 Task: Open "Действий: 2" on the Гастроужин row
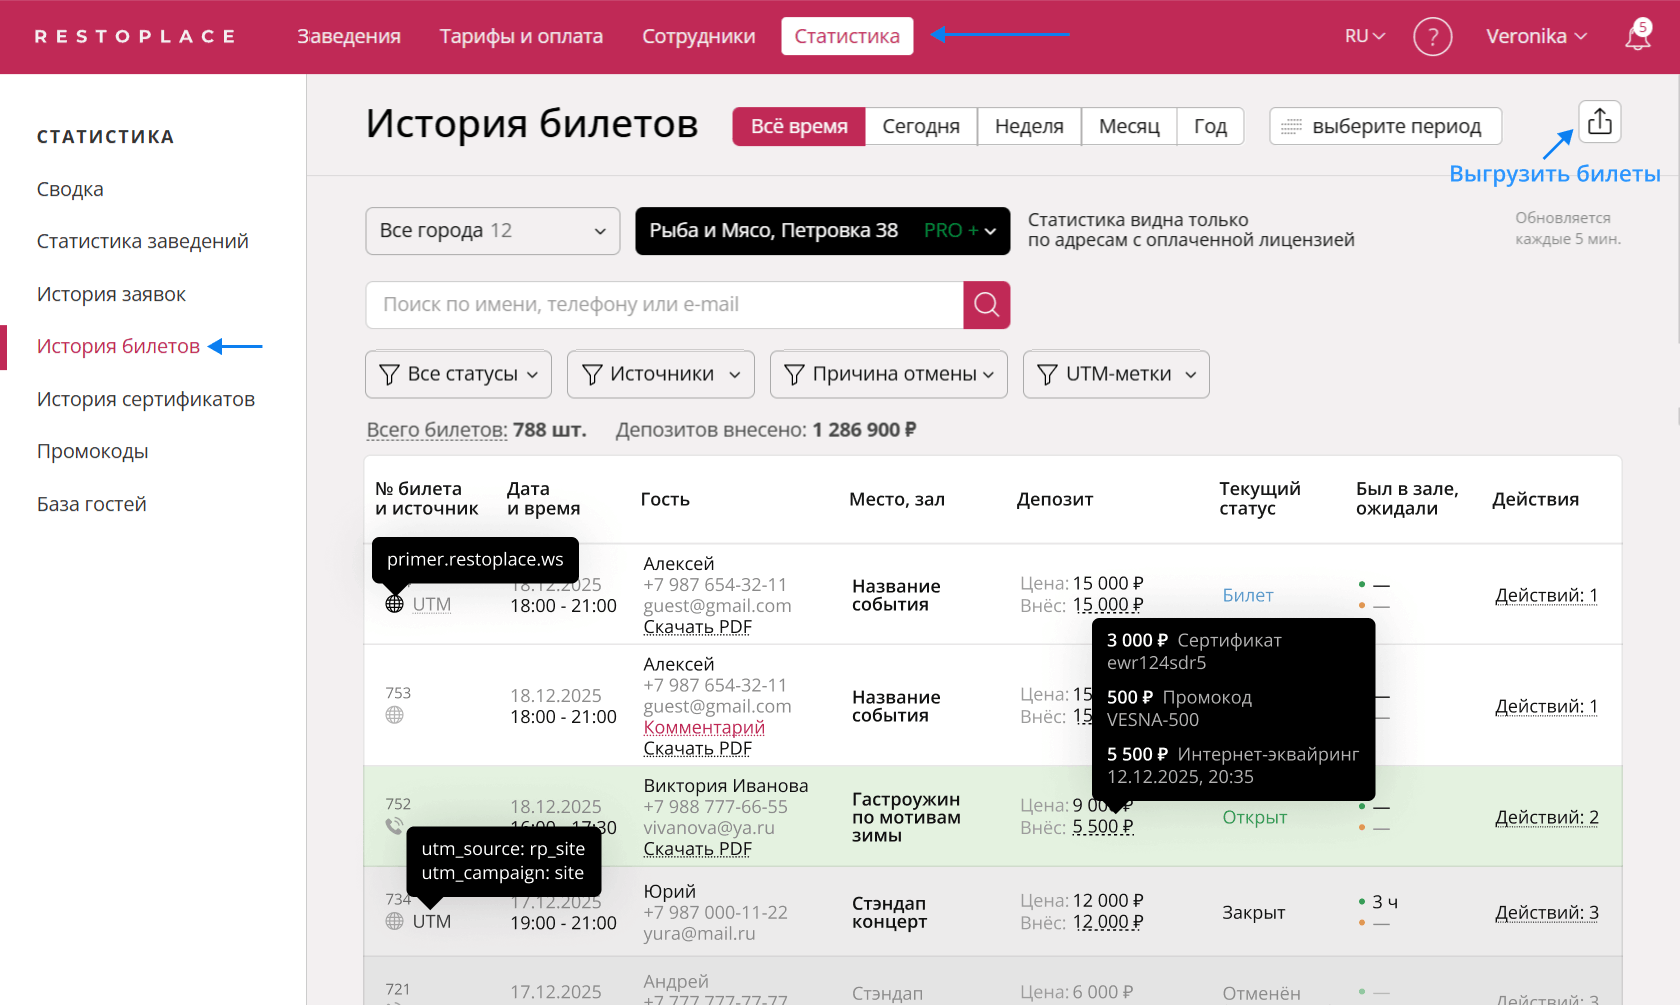1546,817
